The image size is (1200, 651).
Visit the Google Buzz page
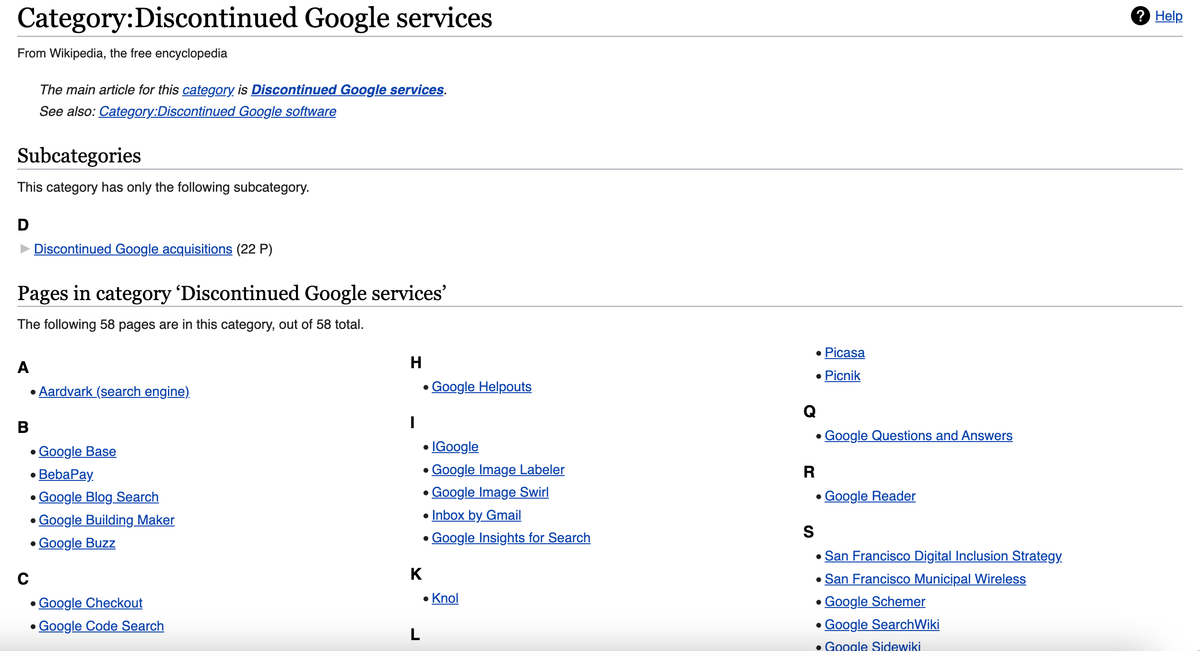[x=77, y=543]
